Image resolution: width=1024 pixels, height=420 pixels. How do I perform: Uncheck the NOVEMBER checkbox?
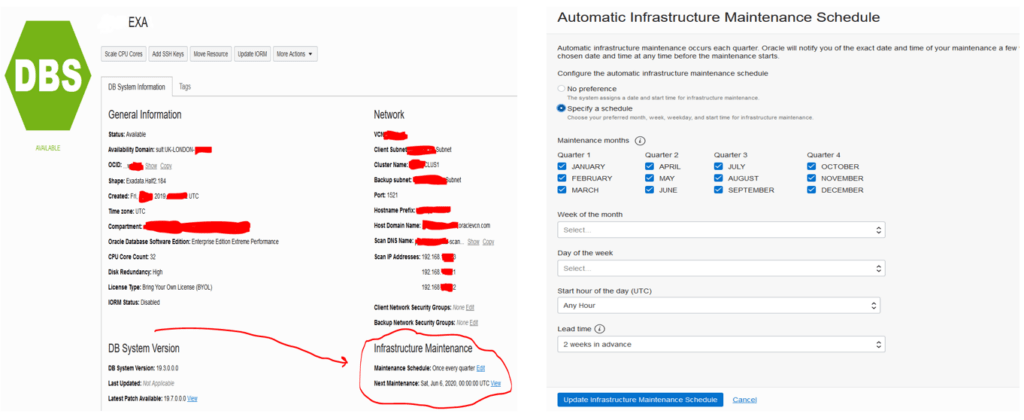tap(811, 178)
